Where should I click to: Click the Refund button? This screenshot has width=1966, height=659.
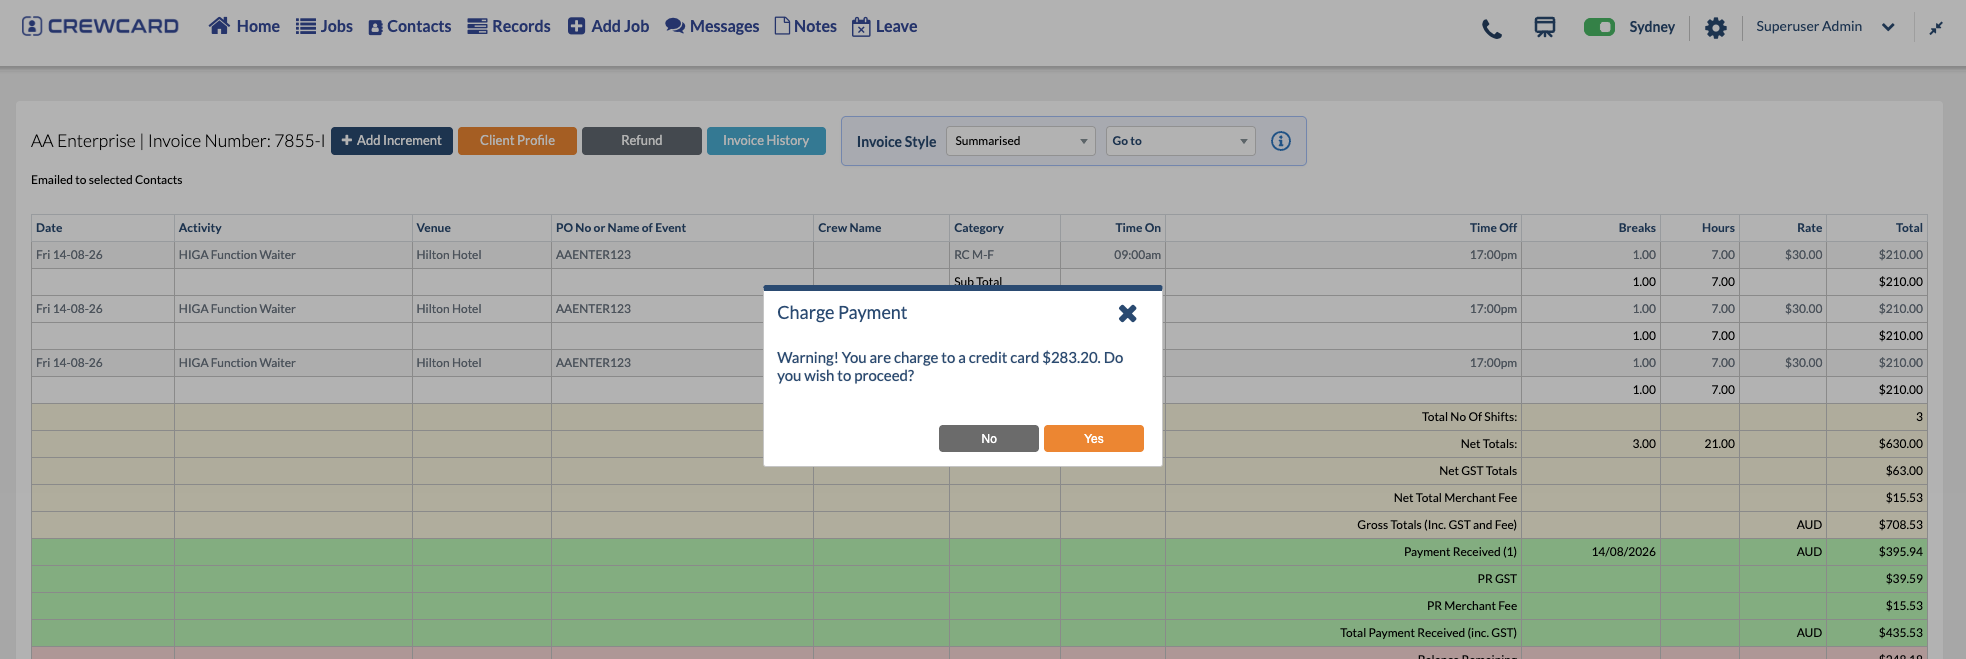[x=642, y=141]
